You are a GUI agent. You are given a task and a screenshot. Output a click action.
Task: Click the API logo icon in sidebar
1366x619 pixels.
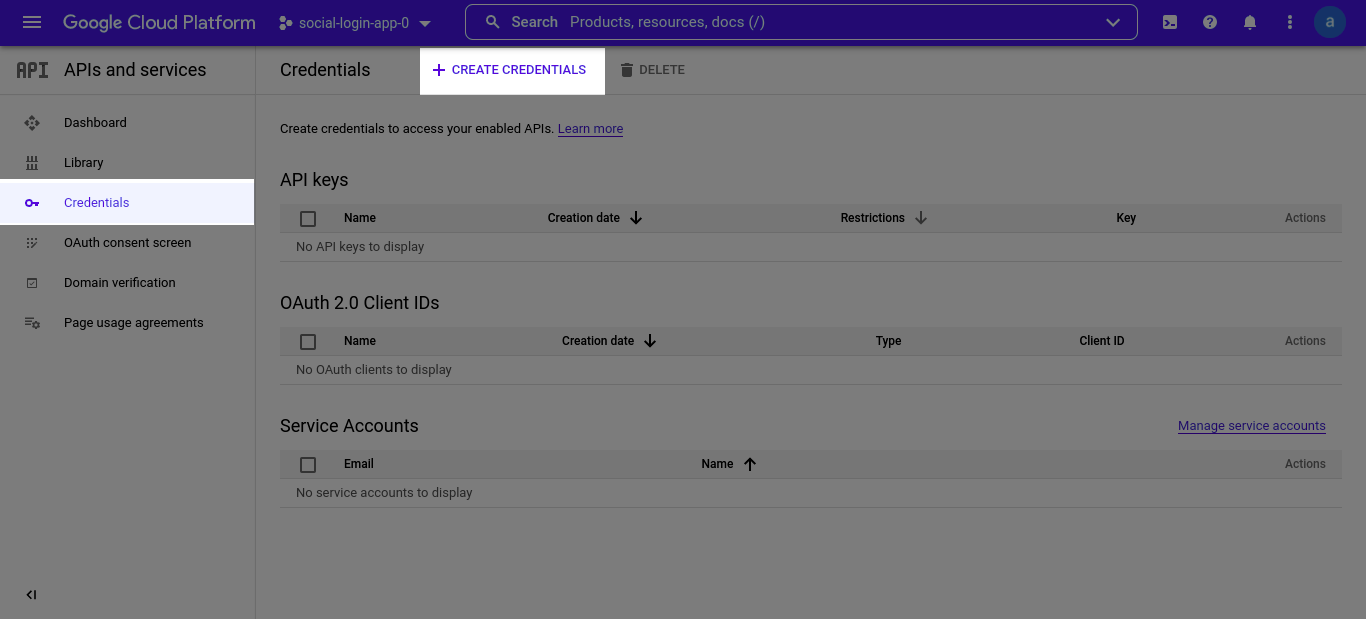click(x=32, y=70)
